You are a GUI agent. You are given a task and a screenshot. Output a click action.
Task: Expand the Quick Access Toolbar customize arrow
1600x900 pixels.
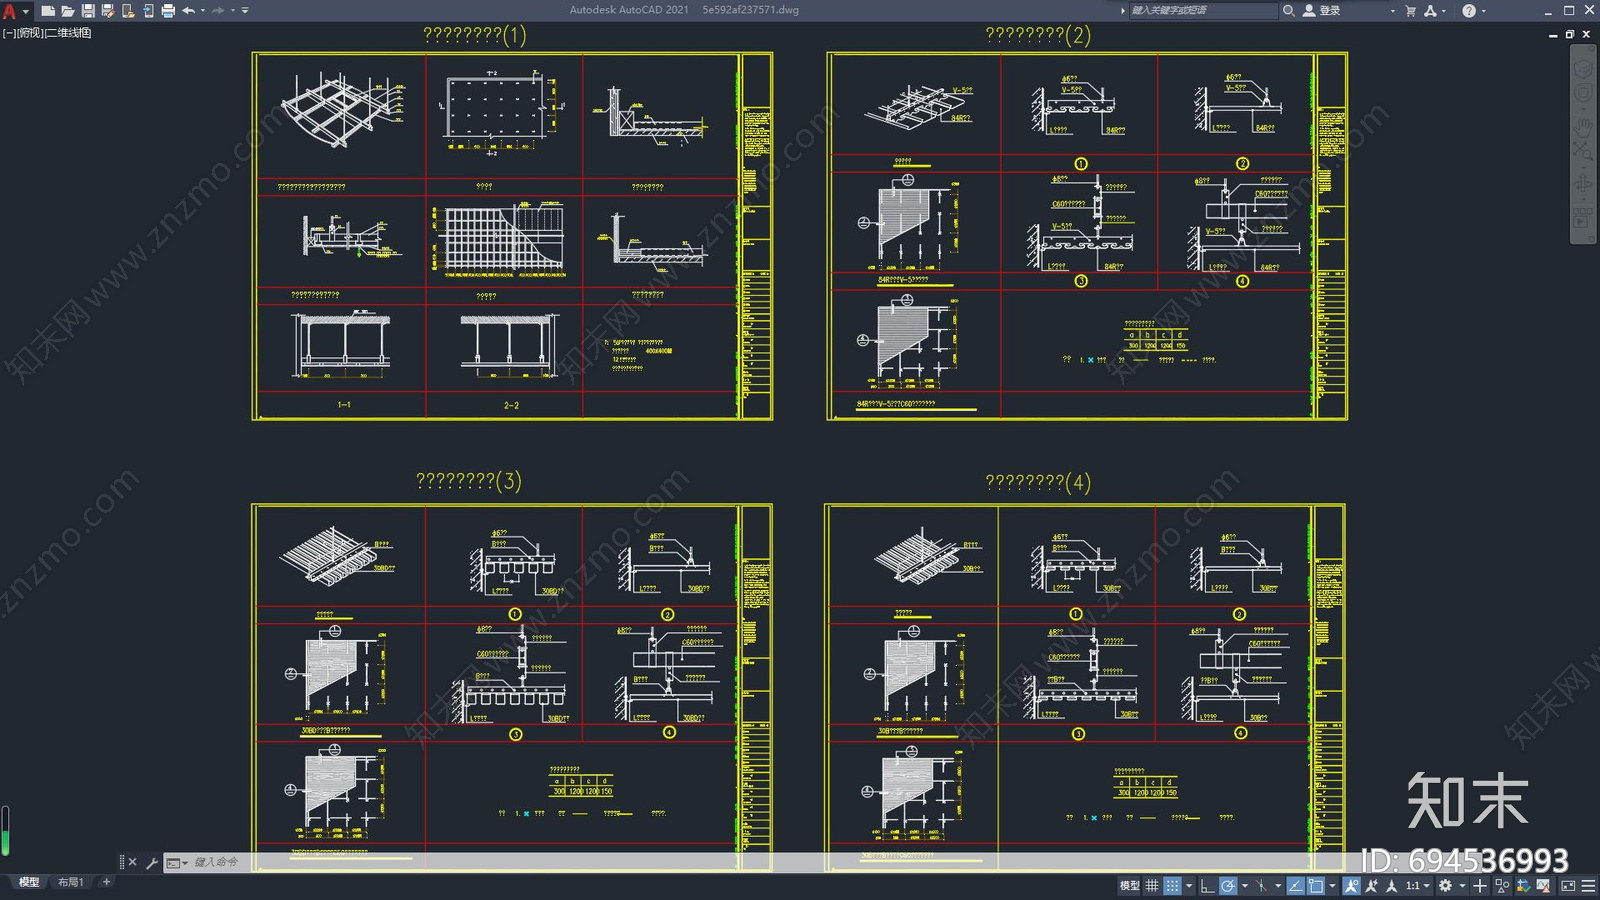245,11
